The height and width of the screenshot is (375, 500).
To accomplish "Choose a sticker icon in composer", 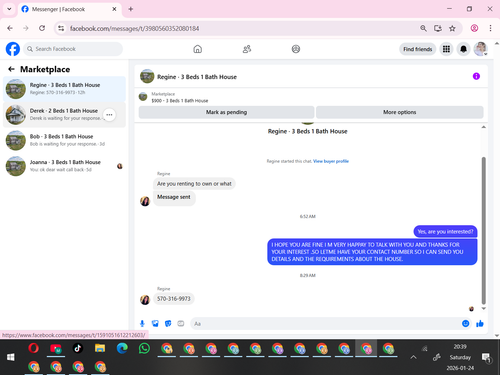I will [x=168, y=323].
